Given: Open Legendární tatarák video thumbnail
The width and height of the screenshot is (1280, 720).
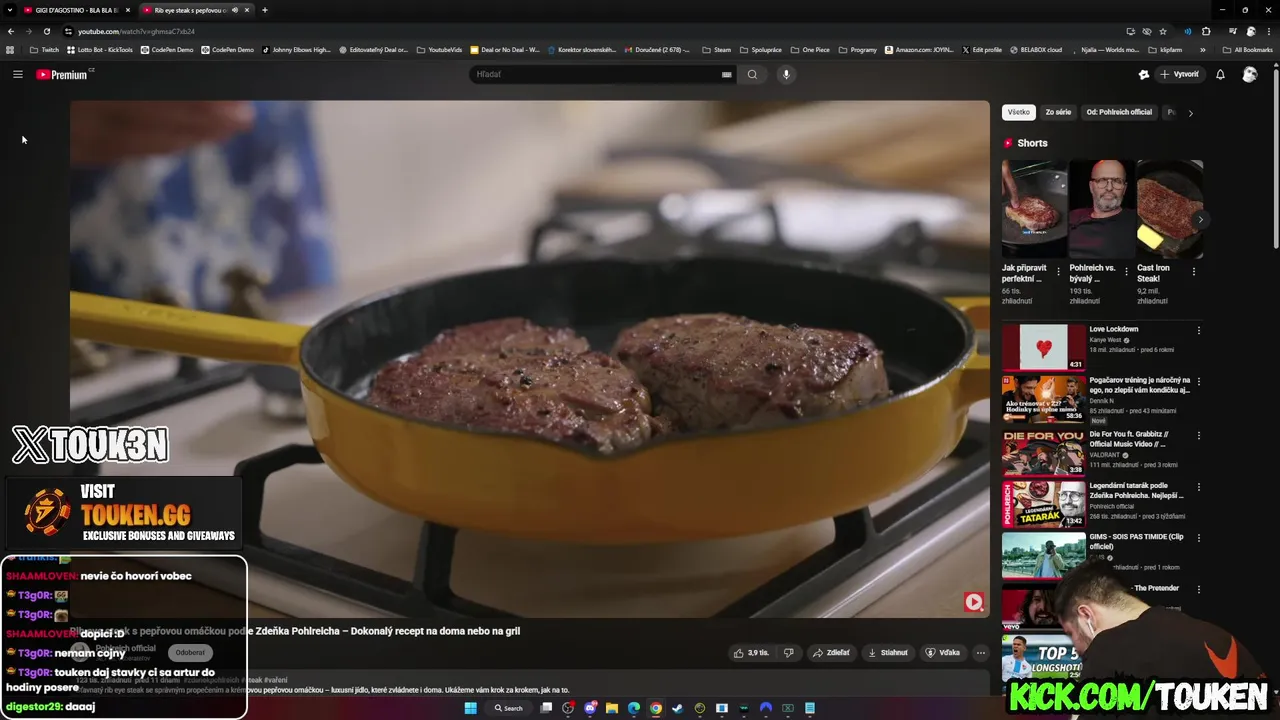Looking at the screenshot, I should point(1043,504).
